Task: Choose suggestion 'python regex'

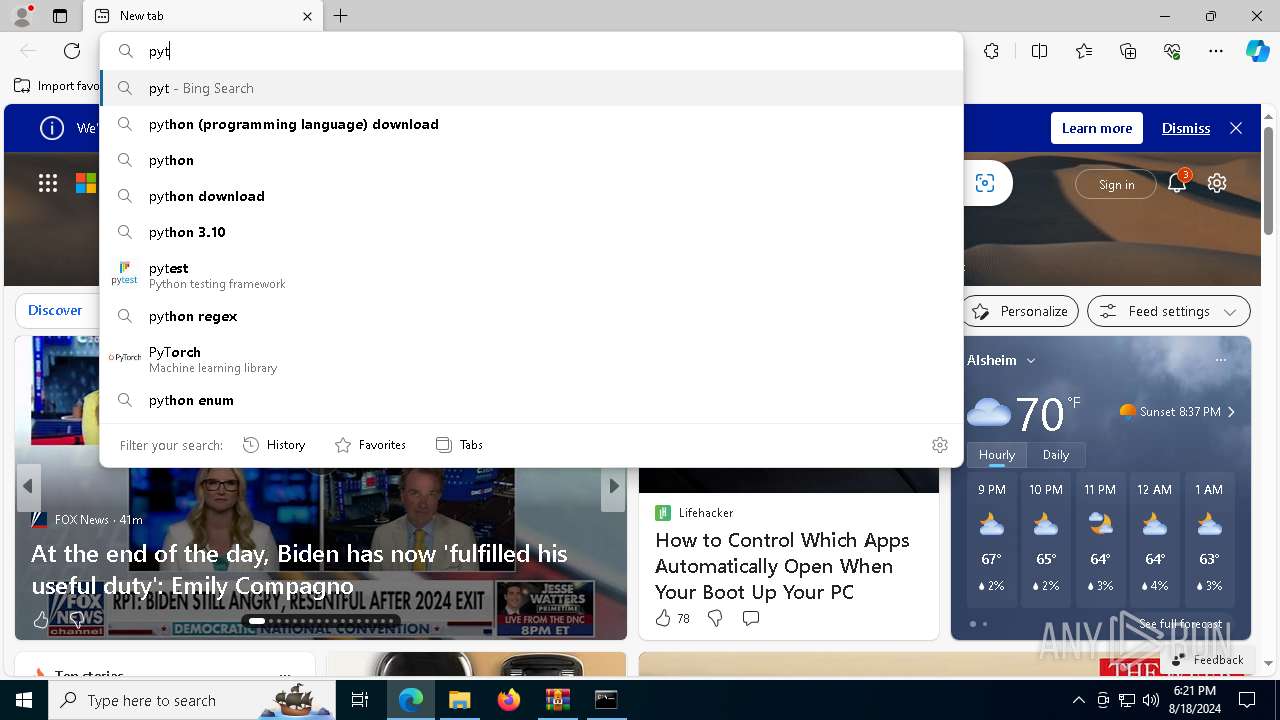Action: [x=532, y=316]
